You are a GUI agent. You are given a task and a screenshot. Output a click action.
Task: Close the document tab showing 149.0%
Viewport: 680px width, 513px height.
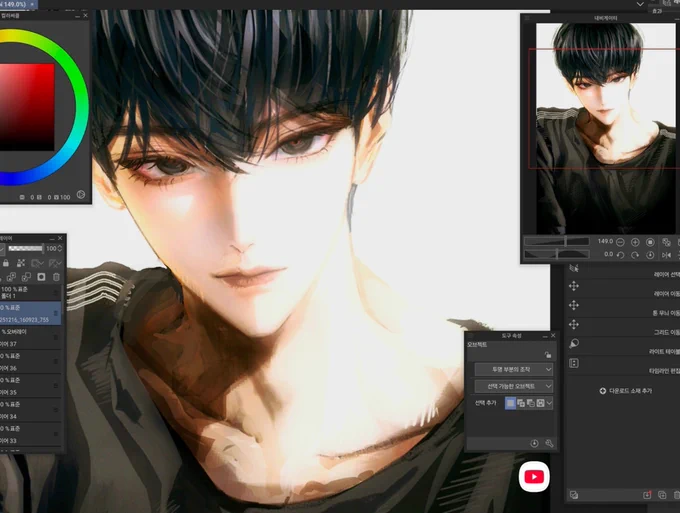[x=32, y=4]
